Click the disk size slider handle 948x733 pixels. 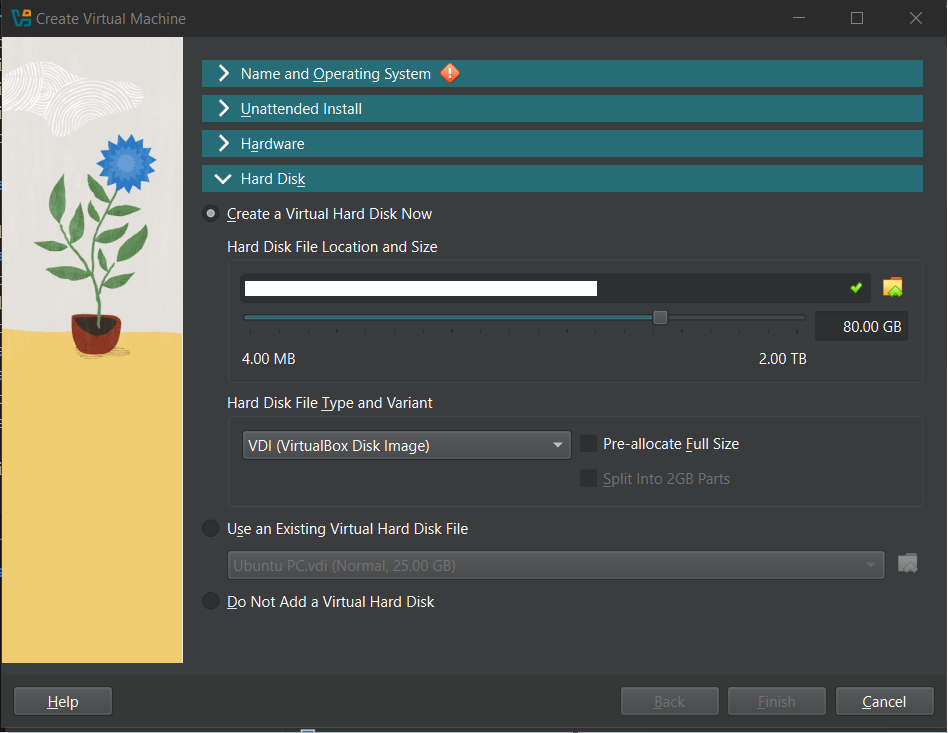pos(660,318)
